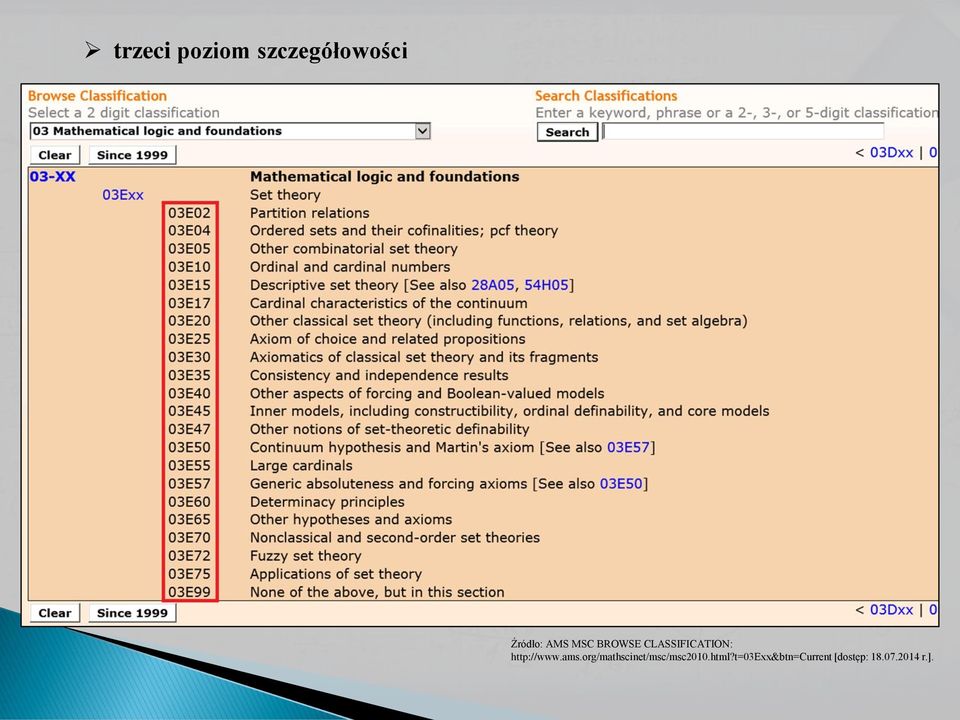The width and height of the screenshot is (960, 720).
Task: Click the top Clear button
Action: coord(55,155)
